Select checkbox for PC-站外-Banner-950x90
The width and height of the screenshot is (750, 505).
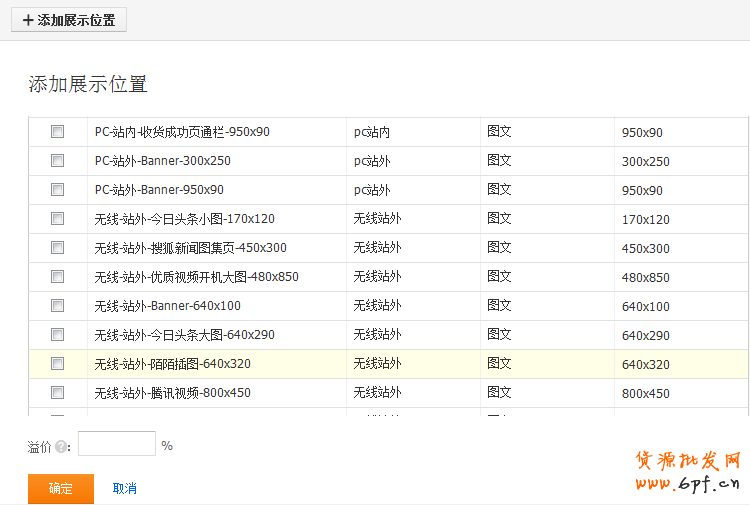pyautogui.click(x=57, y=190)
